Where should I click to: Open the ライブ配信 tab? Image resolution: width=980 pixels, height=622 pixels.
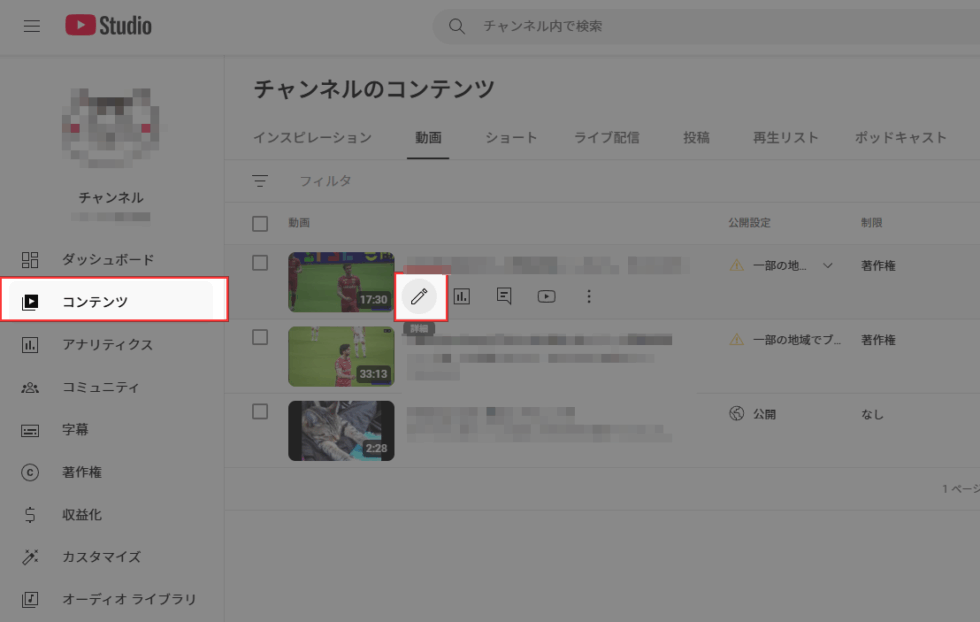(606, 138)
